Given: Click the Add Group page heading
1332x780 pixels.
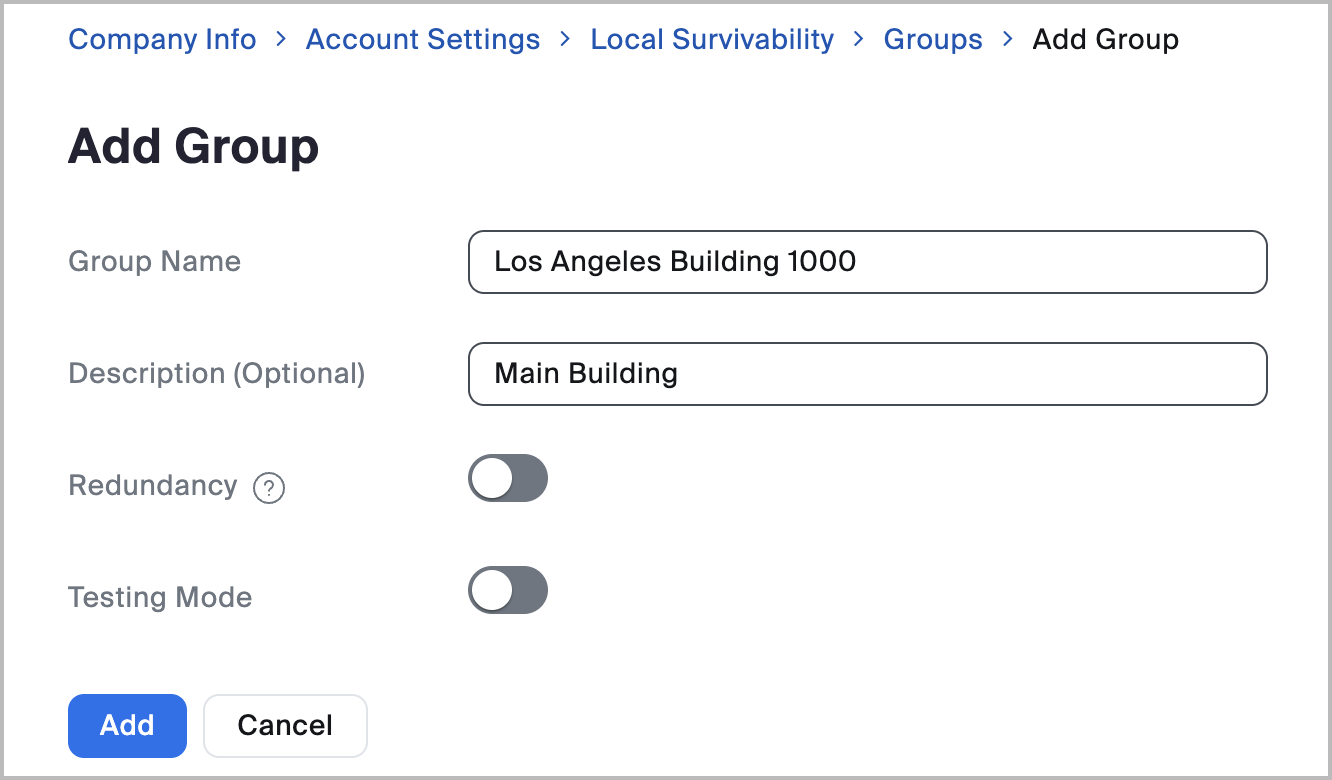Looking at the screenshot, I should (x=193, y=147).
